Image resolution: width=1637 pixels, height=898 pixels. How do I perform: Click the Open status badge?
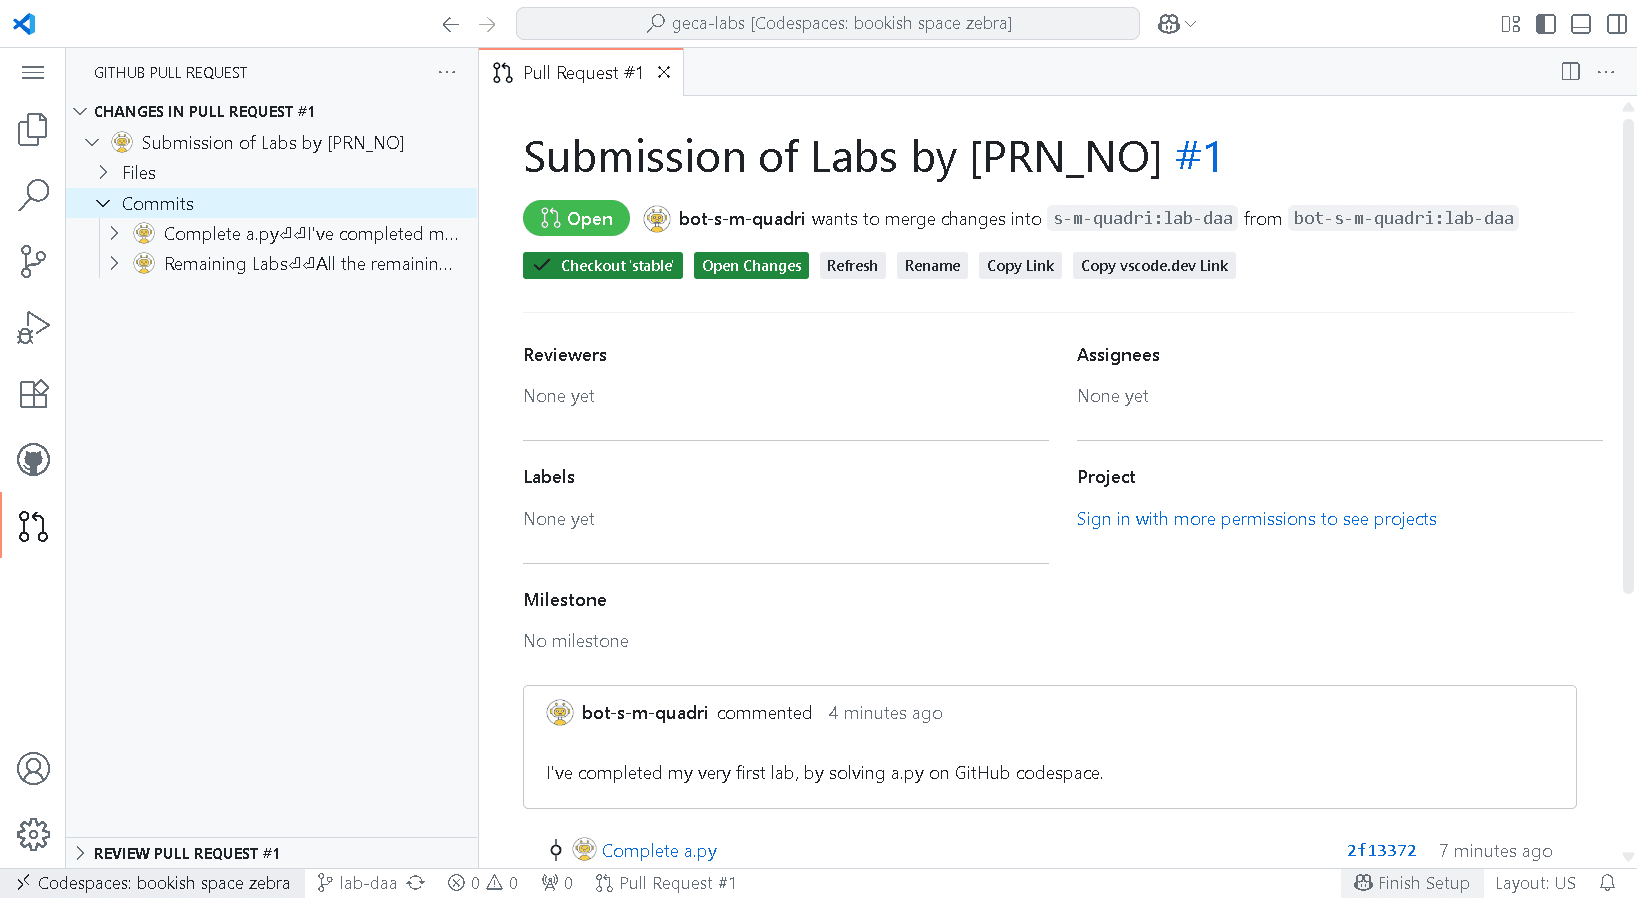coord(576,218)
